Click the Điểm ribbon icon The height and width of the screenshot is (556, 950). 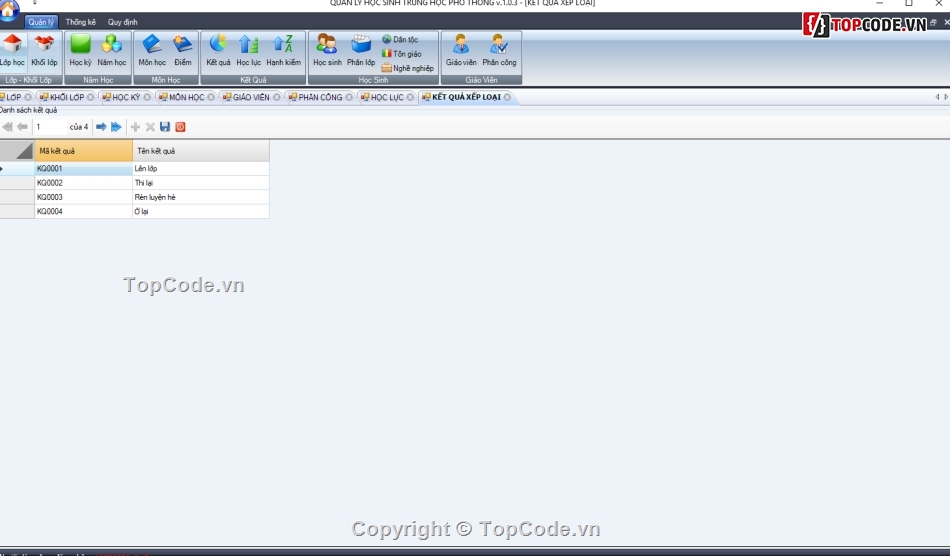[183, 49]
